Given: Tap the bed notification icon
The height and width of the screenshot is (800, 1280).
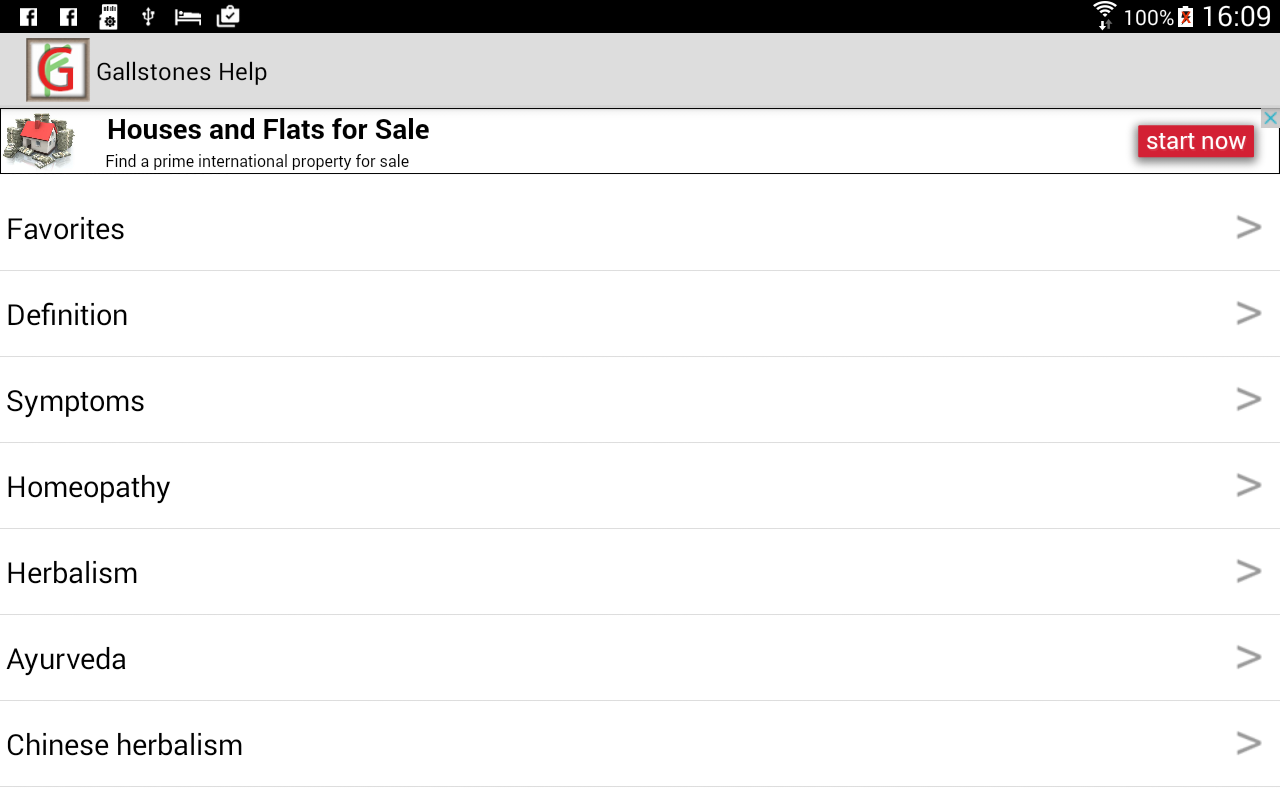Looking at the screenshot, I should coord(188,17).
